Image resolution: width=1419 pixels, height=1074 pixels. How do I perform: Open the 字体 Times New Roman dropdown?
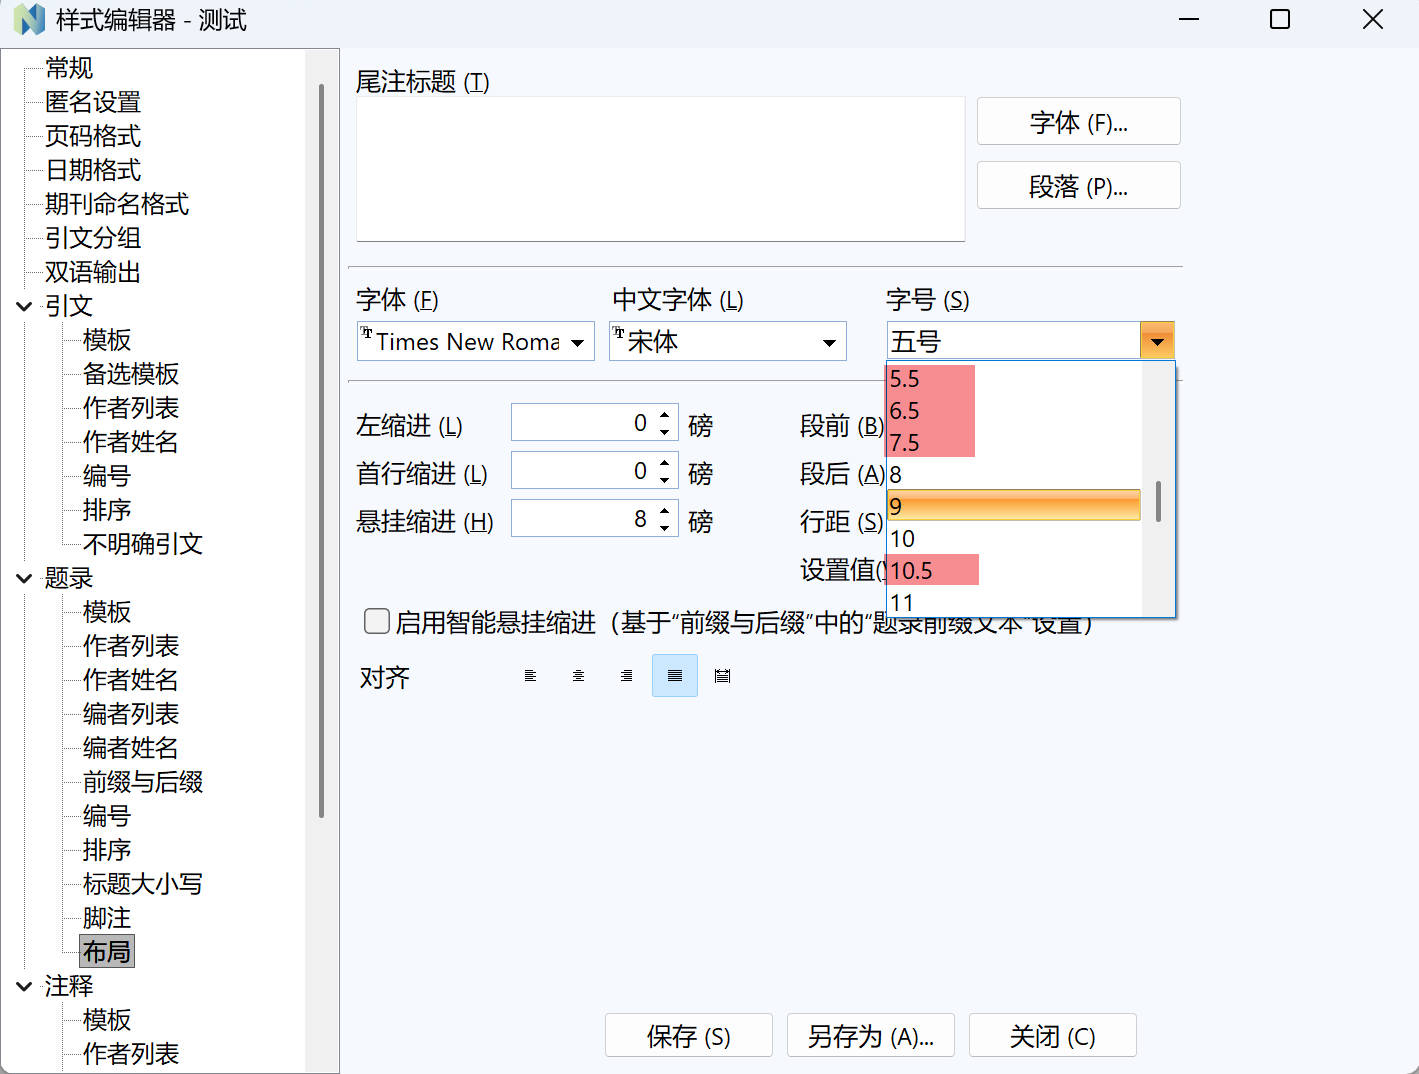pyautogui.click(x=578, y=343)
